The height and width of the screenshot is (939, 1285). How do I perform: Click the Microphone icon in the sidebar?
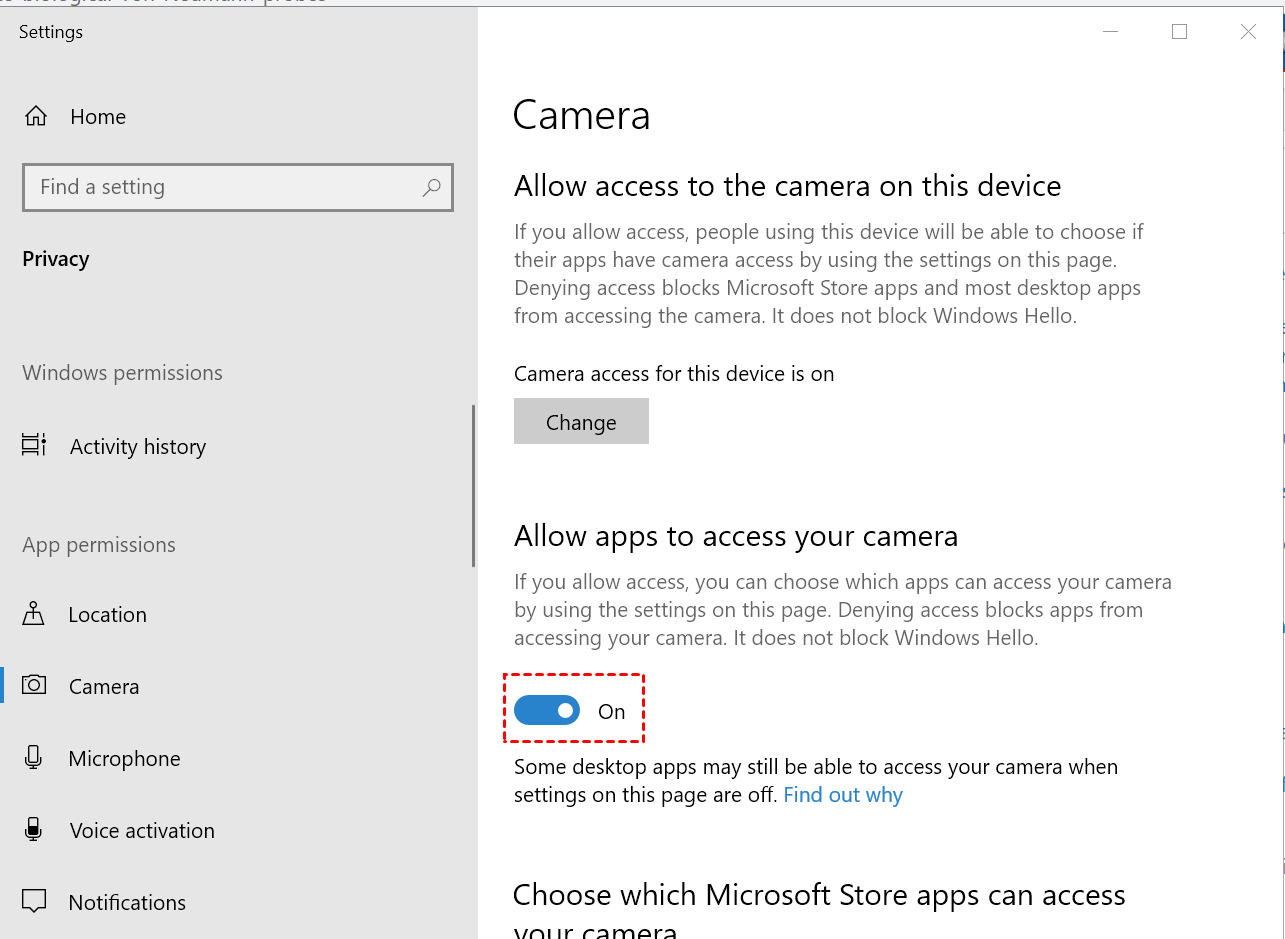click(34, 757)
